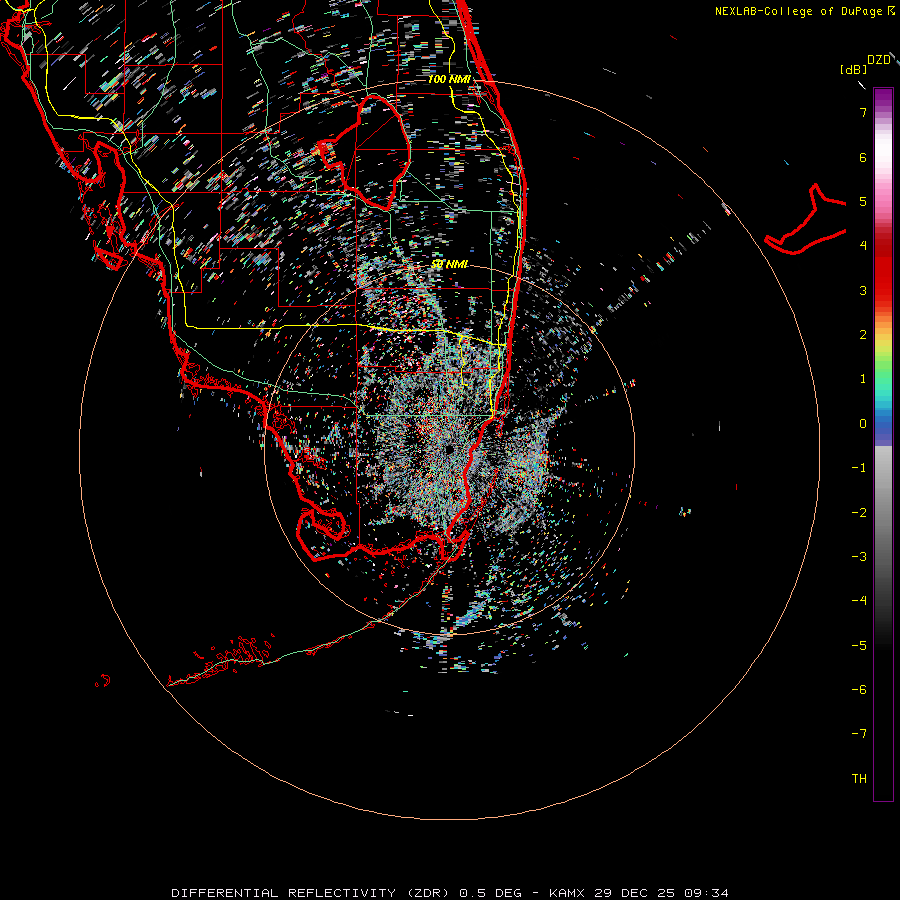Click the "5" value on the ZDR scale
900x900 pixels.
click(x=863, y=201)
